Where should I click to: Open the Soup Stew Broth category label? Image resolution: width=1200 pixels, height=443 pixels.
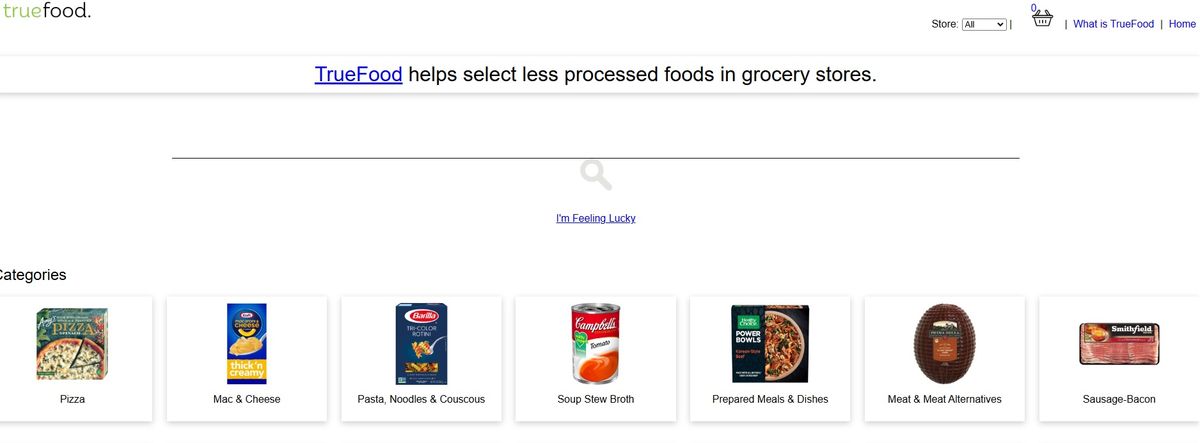click(x=596, y=399)
